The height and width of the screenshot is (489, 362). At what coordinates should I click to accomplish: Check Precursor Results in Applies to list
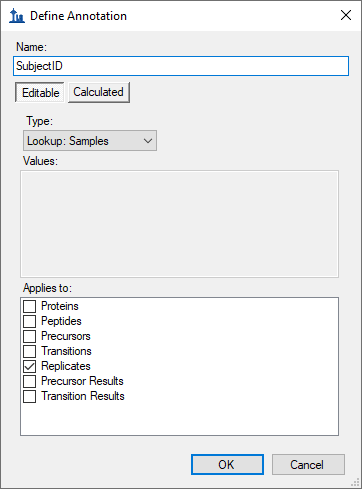pyautogui.click(x=30, y=381)
